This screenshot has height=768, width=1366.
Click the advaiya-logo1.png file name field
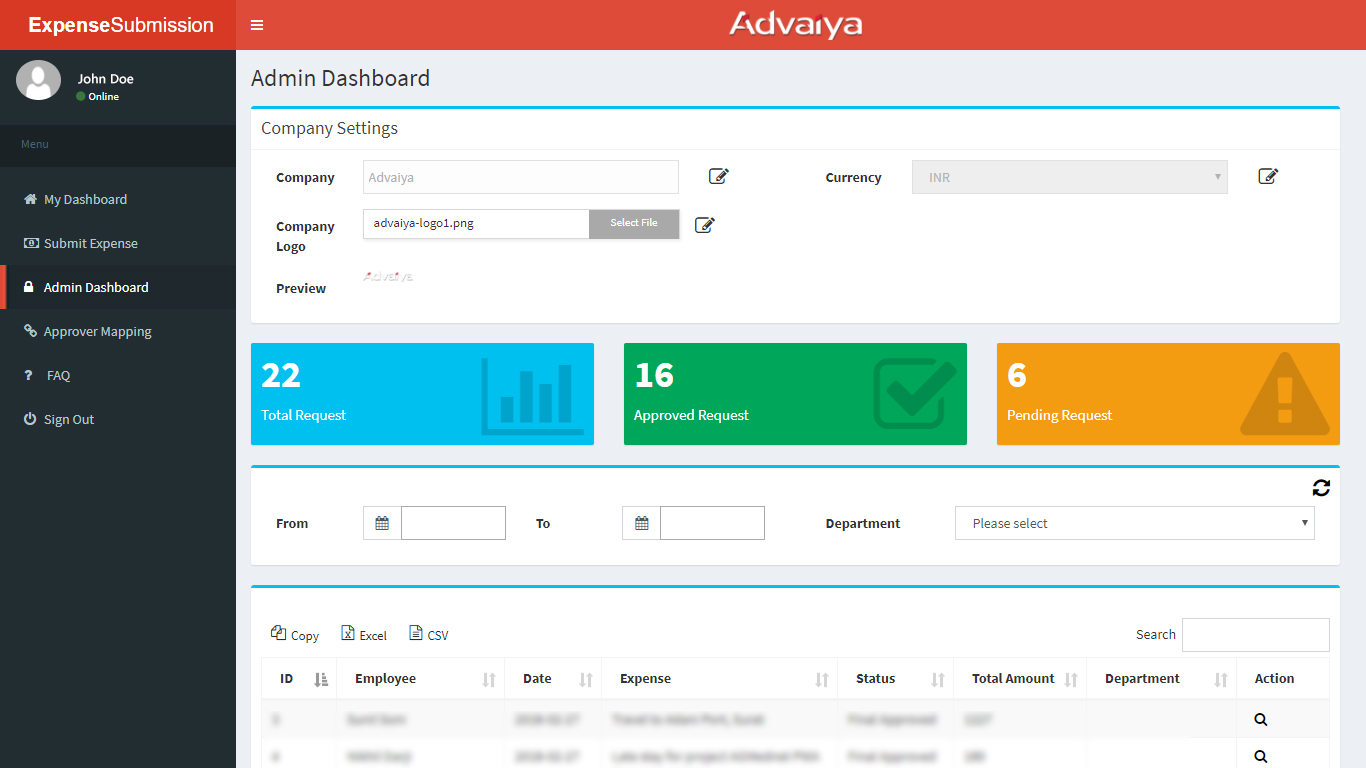(x=476, y=223)
